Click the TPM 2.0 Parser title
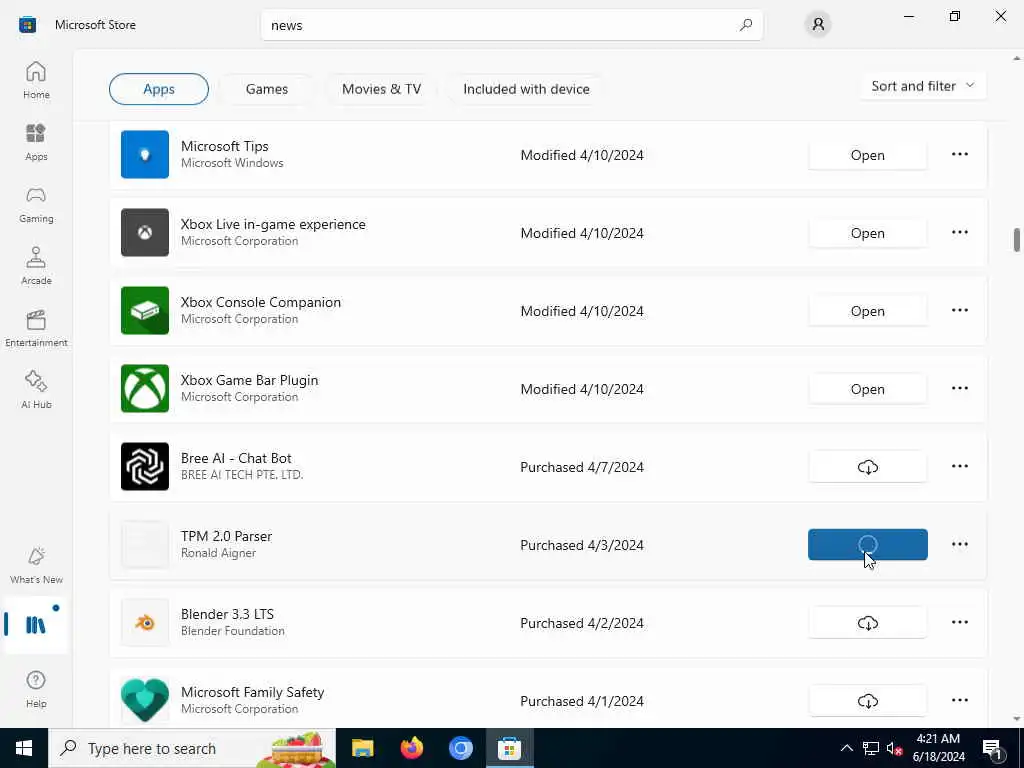 click(x=226, y=536)
